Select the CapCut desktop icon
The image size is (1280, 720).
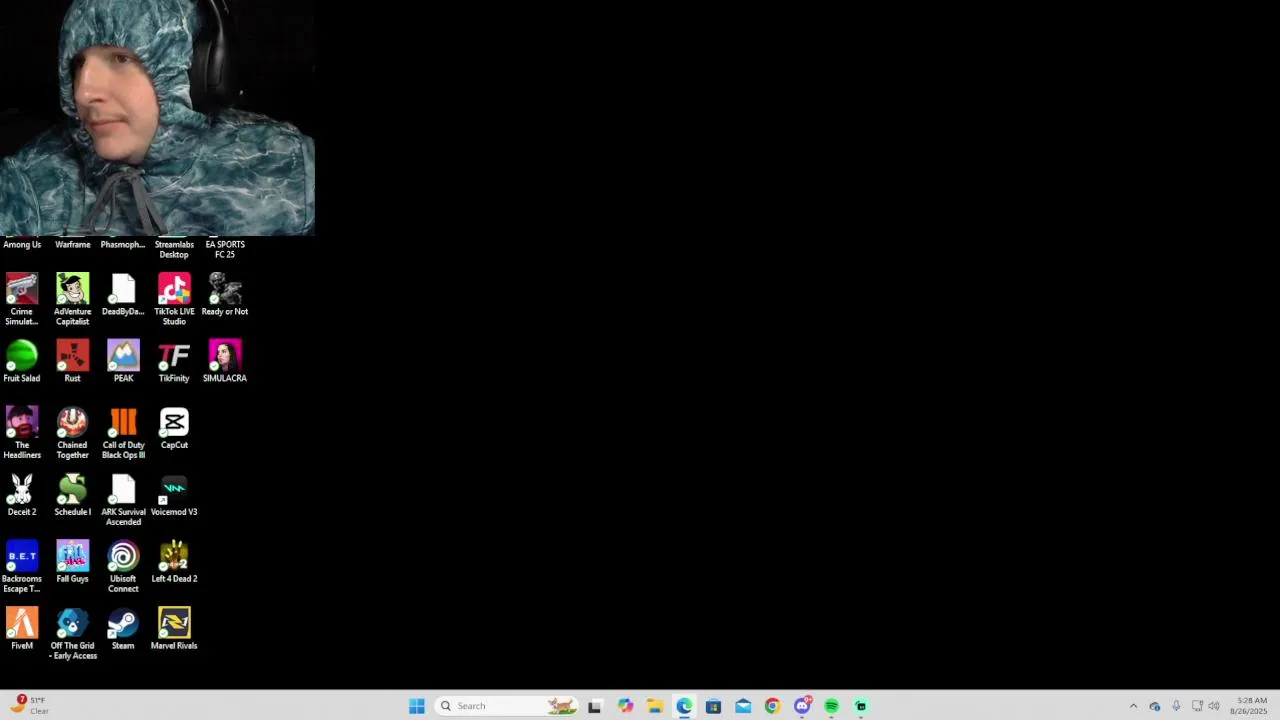click(174, 428)
